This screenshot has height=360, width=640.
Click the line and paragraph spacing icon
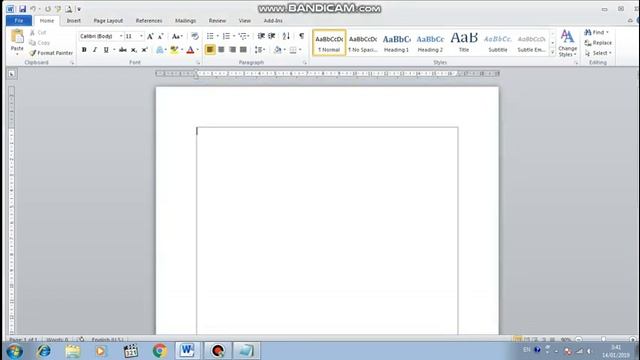click(x=259, y=50)
